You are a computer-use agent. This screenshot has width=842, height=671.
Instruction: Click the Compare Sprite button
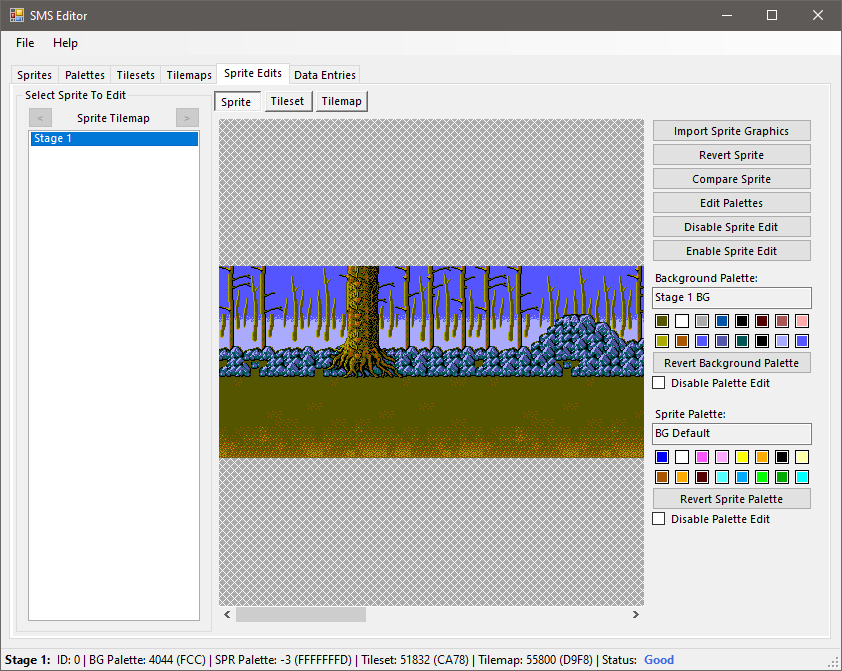pos(731,179)
